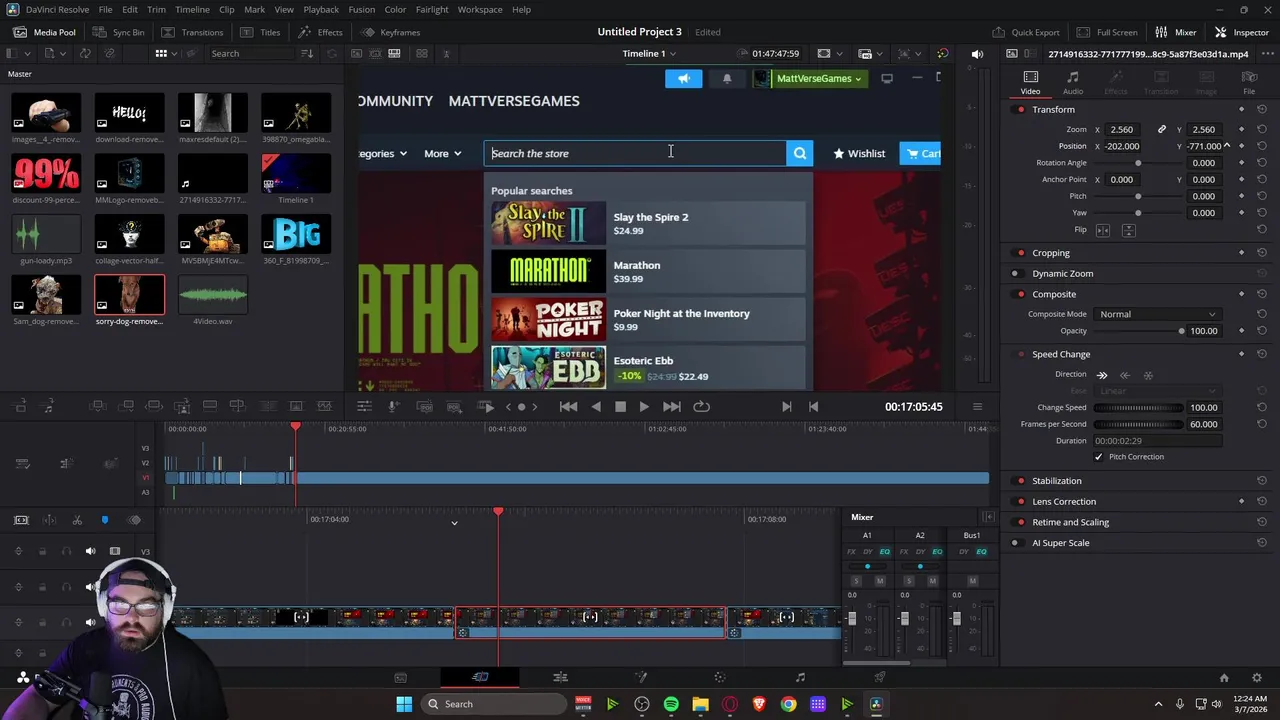Mute the viewer audio speaker icon

pos(977,53)
